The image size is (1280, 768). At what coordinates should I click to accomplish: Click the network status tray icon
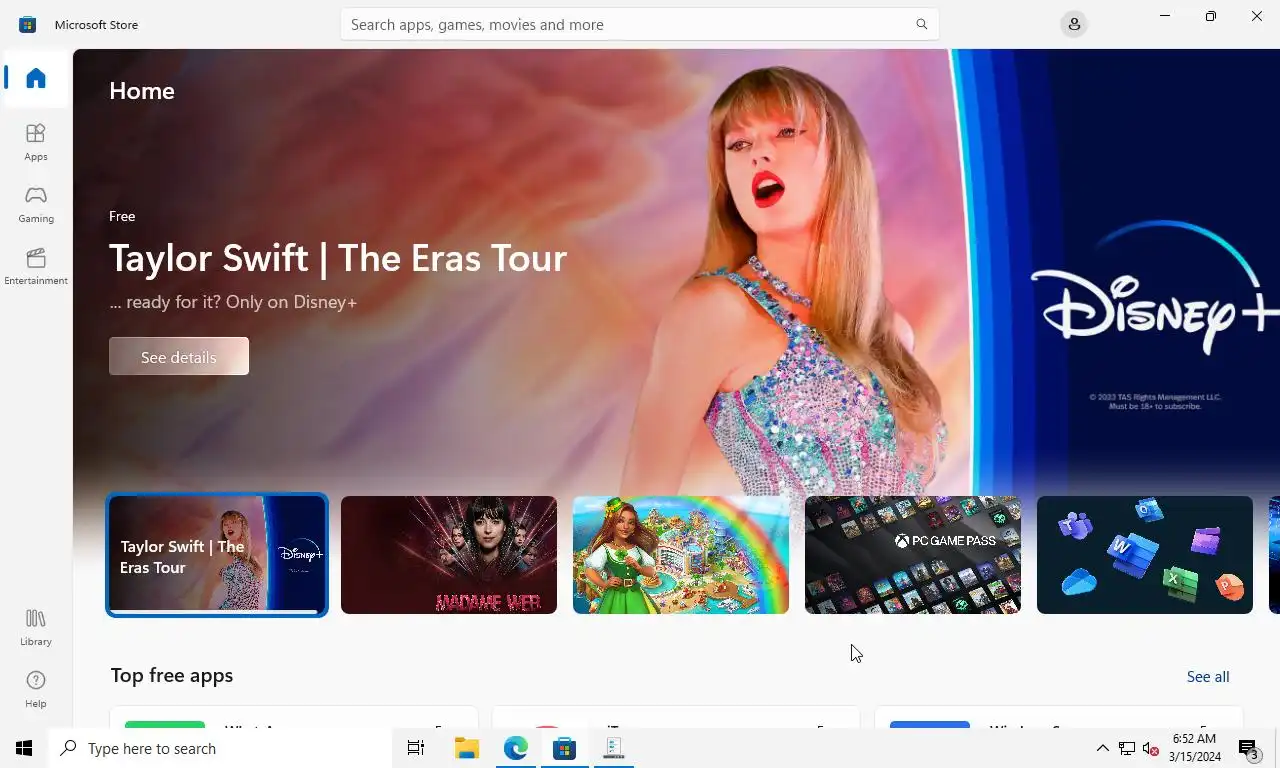pyautogui.click(x=1127, y=748)
